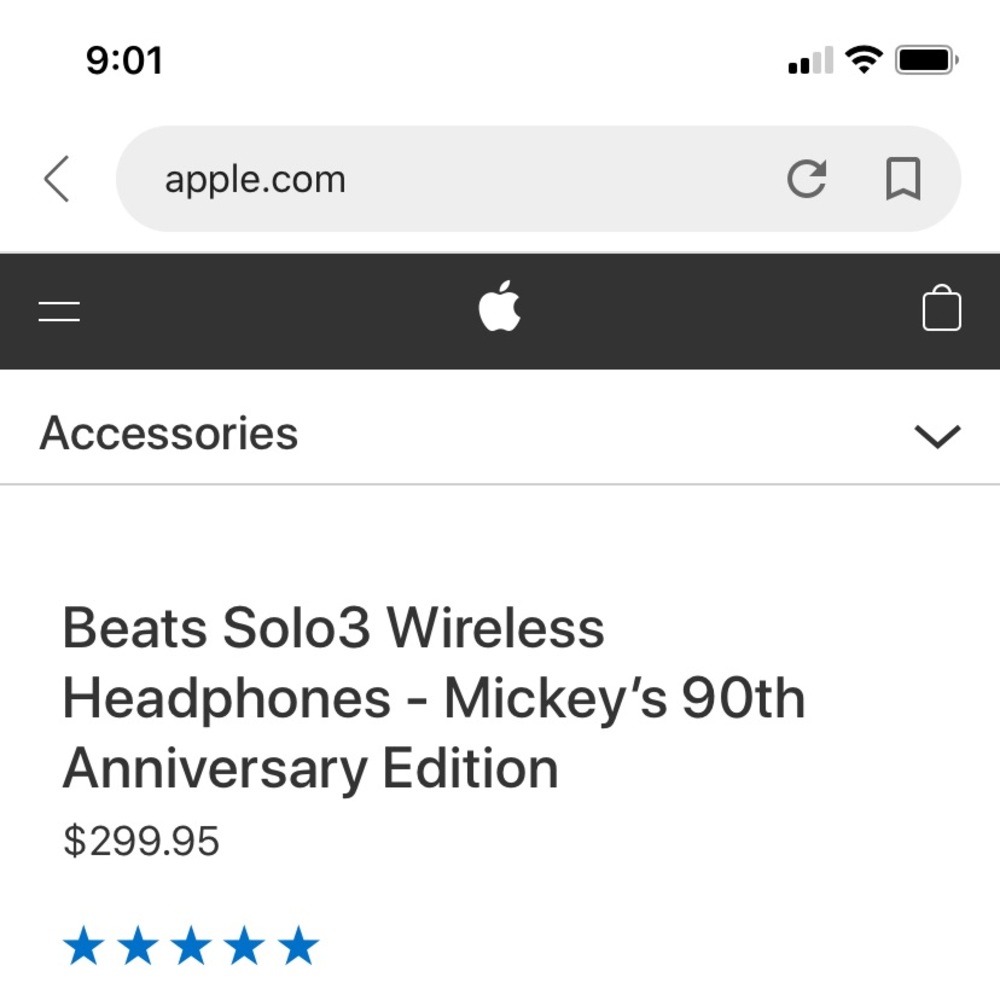Reload the apple.com page
The height and width of the screenshot is (1000, 1000).
coord(806,180)
